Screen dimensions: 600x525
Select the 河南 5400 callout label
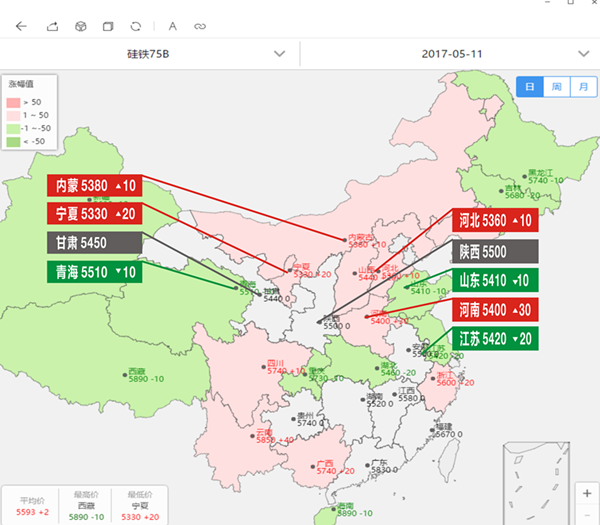(x=495, y=310)
